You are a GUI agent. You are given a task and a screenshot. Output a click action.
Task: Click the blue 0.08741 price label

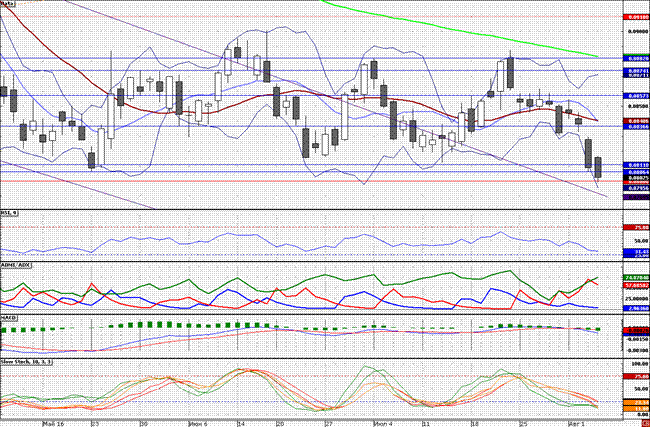[637, 71]
